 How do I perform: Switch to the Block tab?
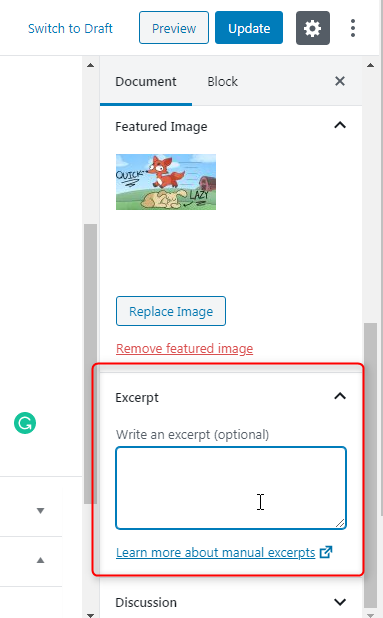pos(222,82)
